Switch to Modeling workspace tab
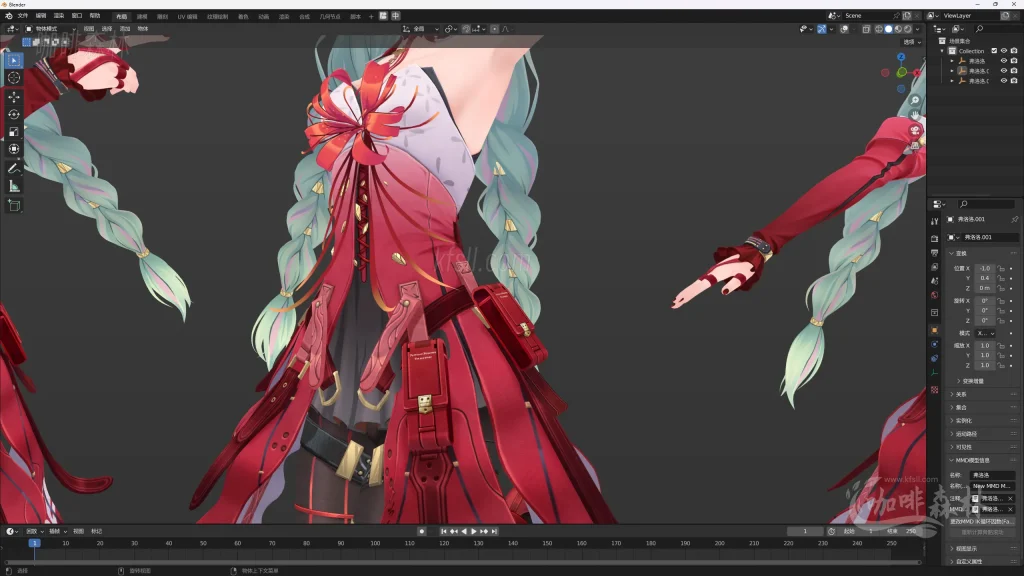The image size is (1024, 576). tap(142, 16)
